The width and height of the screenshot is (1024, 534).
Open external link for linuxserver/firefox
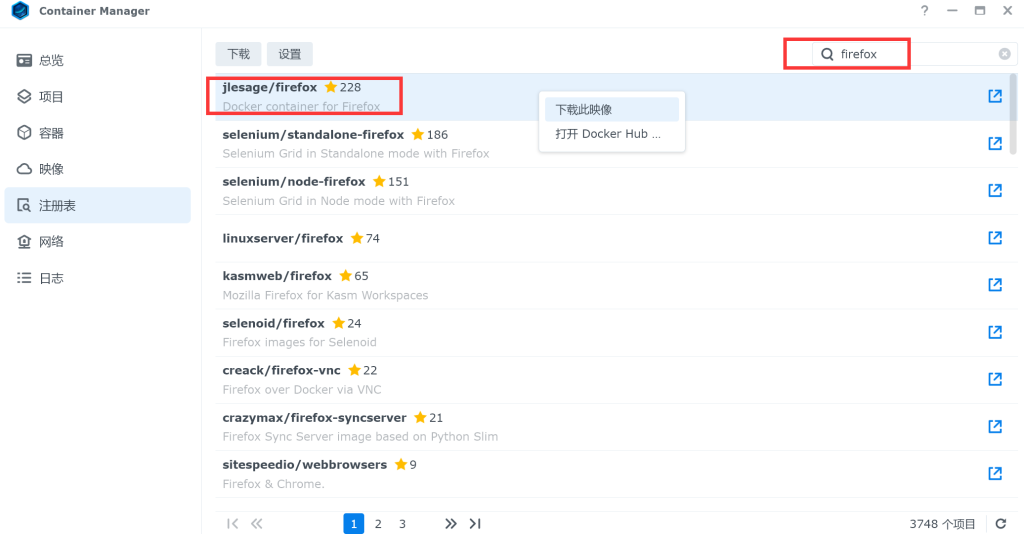[995, 238]
